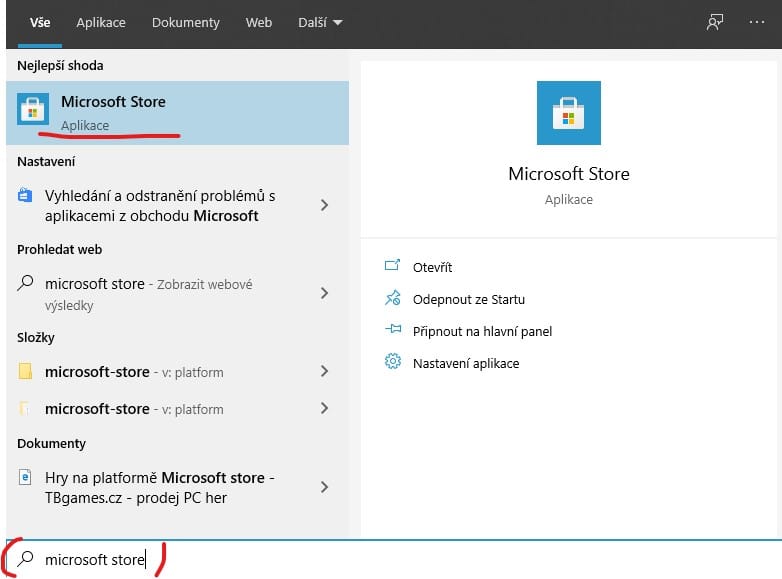Click Připnout na hlavní panel
The height and width of the screenshot is (579, 782).
482,331
